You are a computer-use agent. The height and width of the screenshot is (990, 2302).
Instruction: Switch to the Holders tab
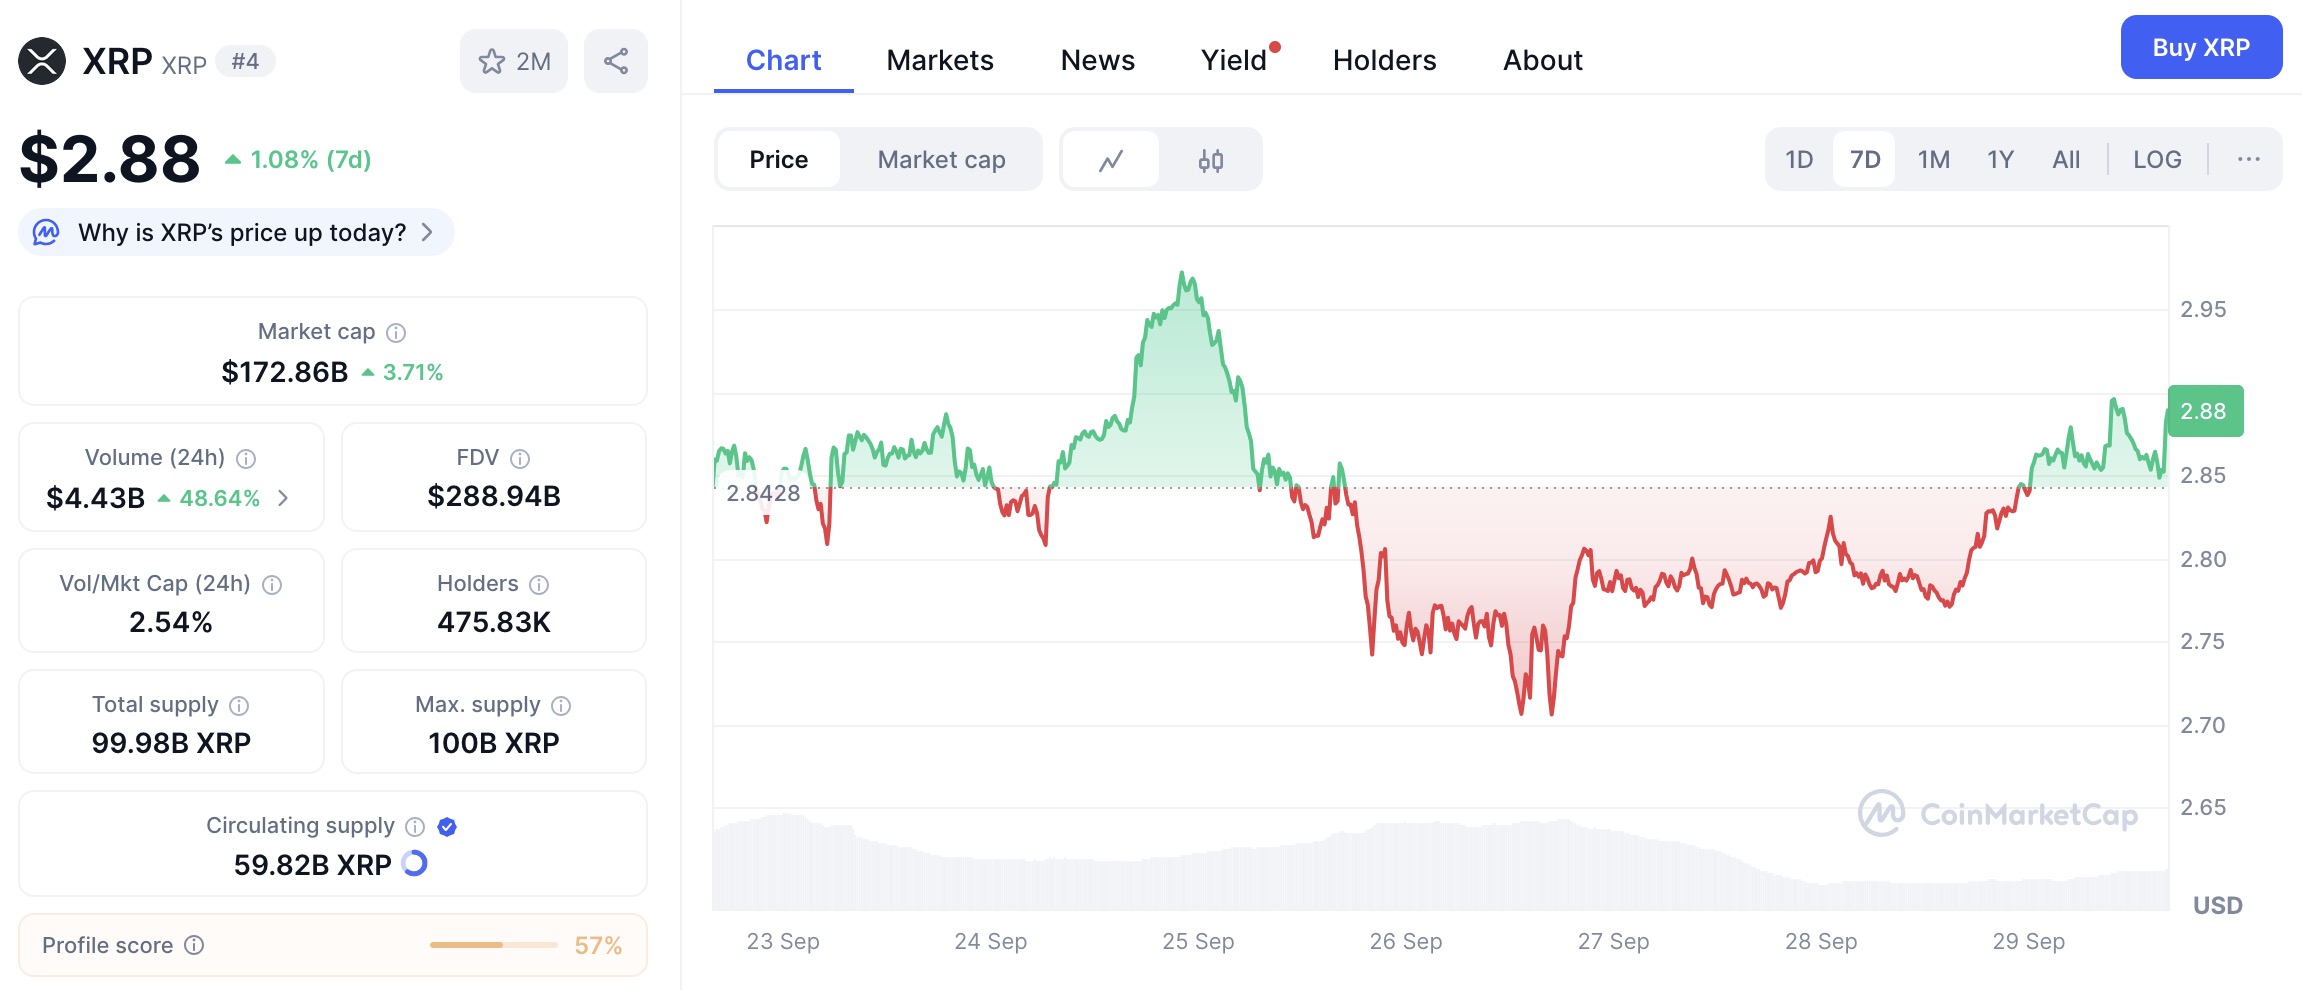coord(1384,60)
